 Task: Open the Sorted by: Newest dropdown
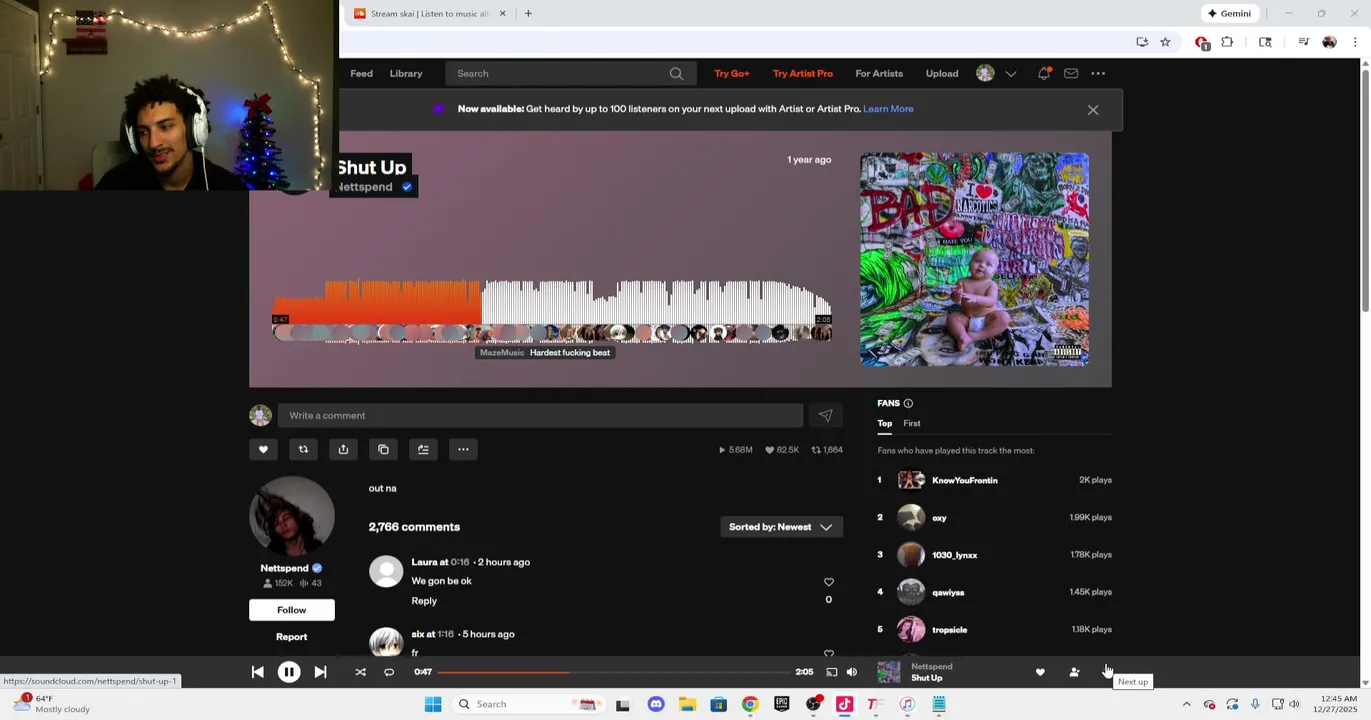[x=781, y=527]
